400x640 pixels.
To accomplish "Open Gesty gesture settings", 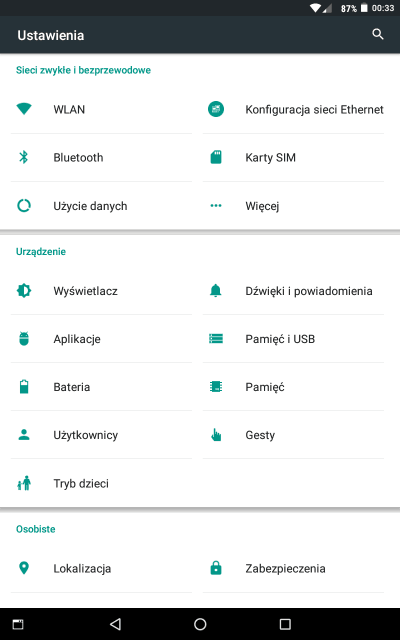I will [x=293, y=435].
